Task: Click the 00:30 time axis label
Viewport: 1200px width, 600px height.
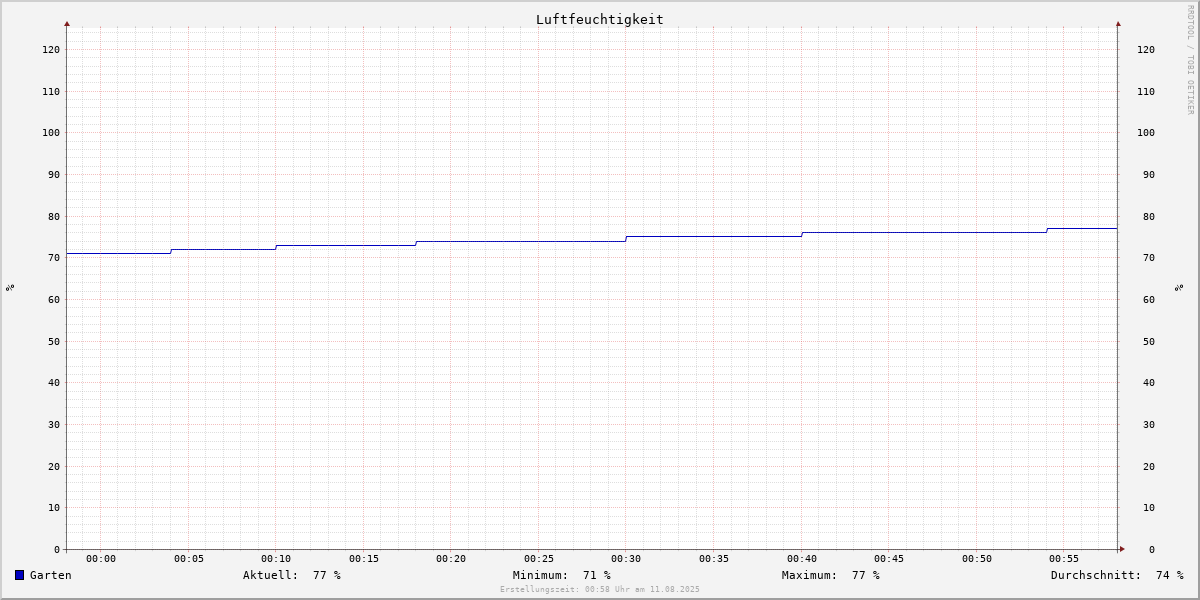Action: 626,559
